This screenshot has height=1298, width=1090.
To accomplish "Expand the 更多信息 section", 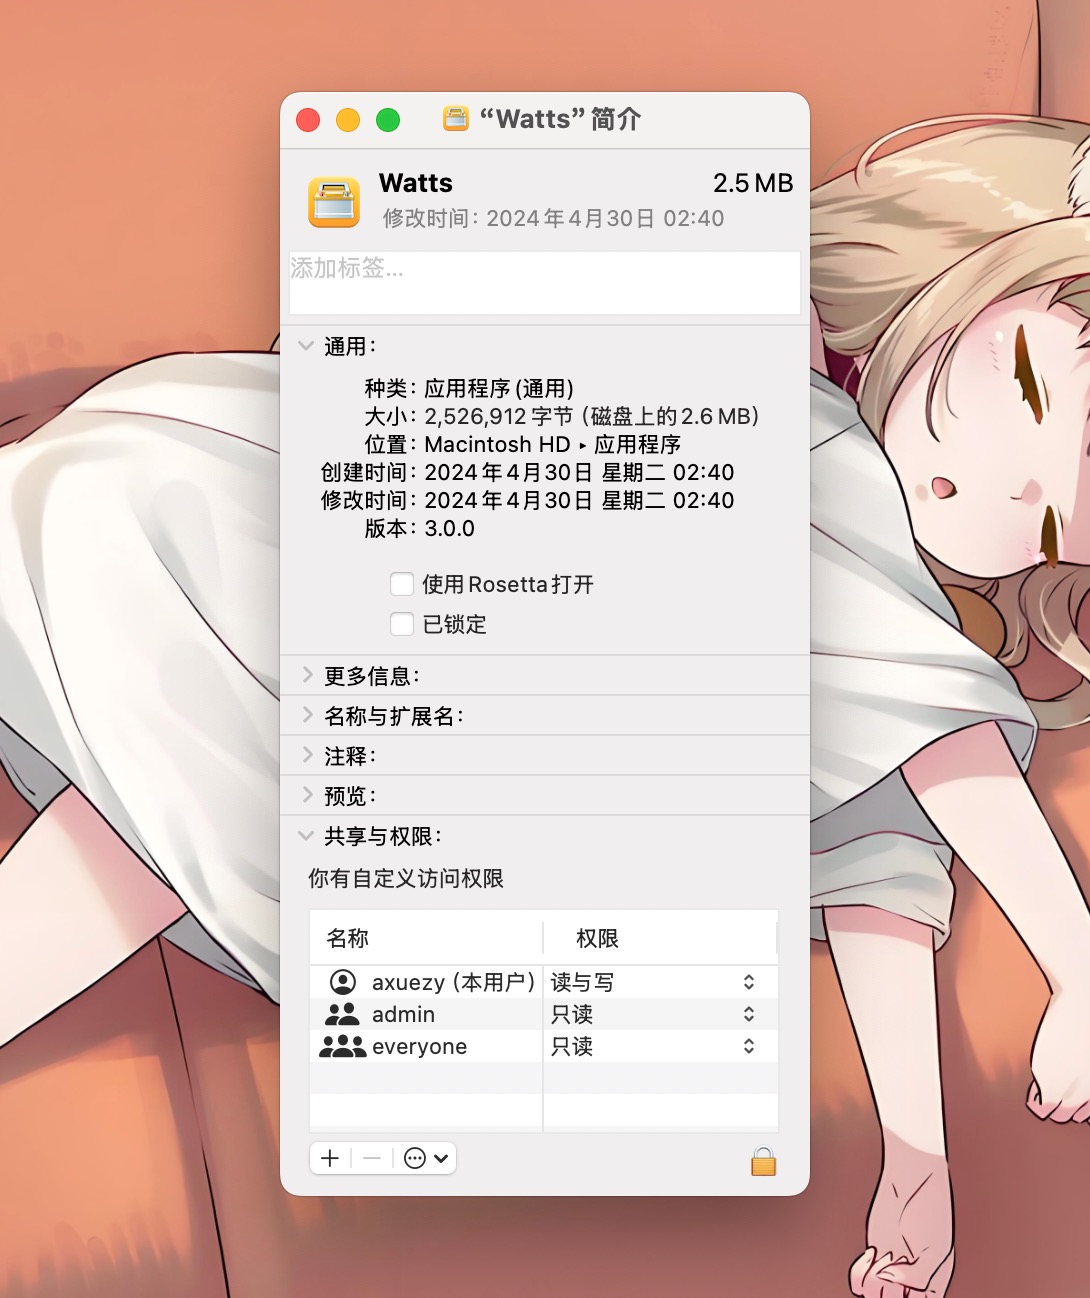I will [307, 675].
